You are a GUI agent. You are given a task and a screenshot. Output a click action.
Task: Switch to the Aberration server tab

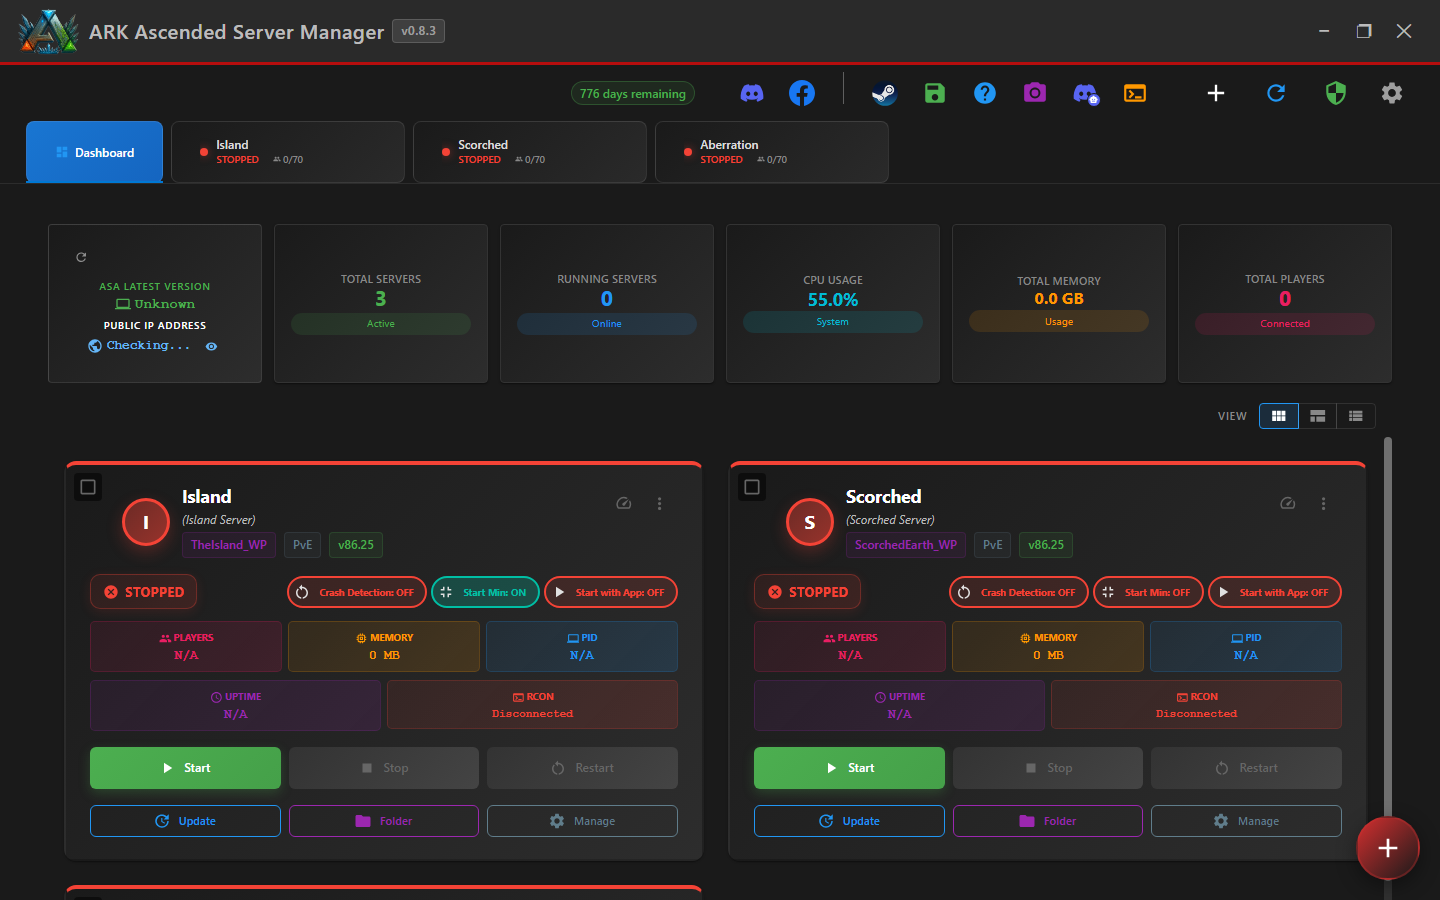[772, 152]
